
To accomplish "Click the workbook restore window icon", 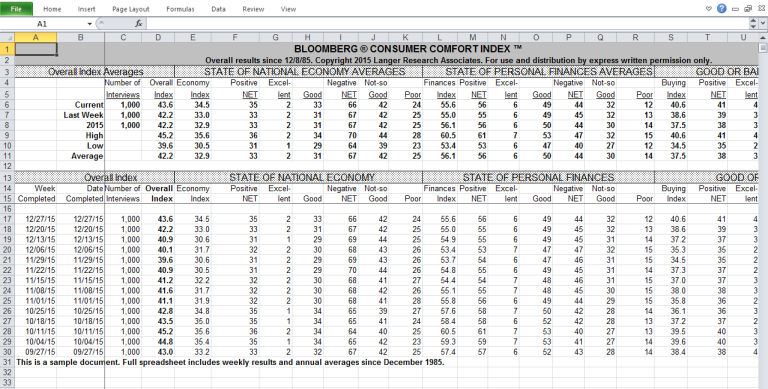I will (x=747, y=8).
